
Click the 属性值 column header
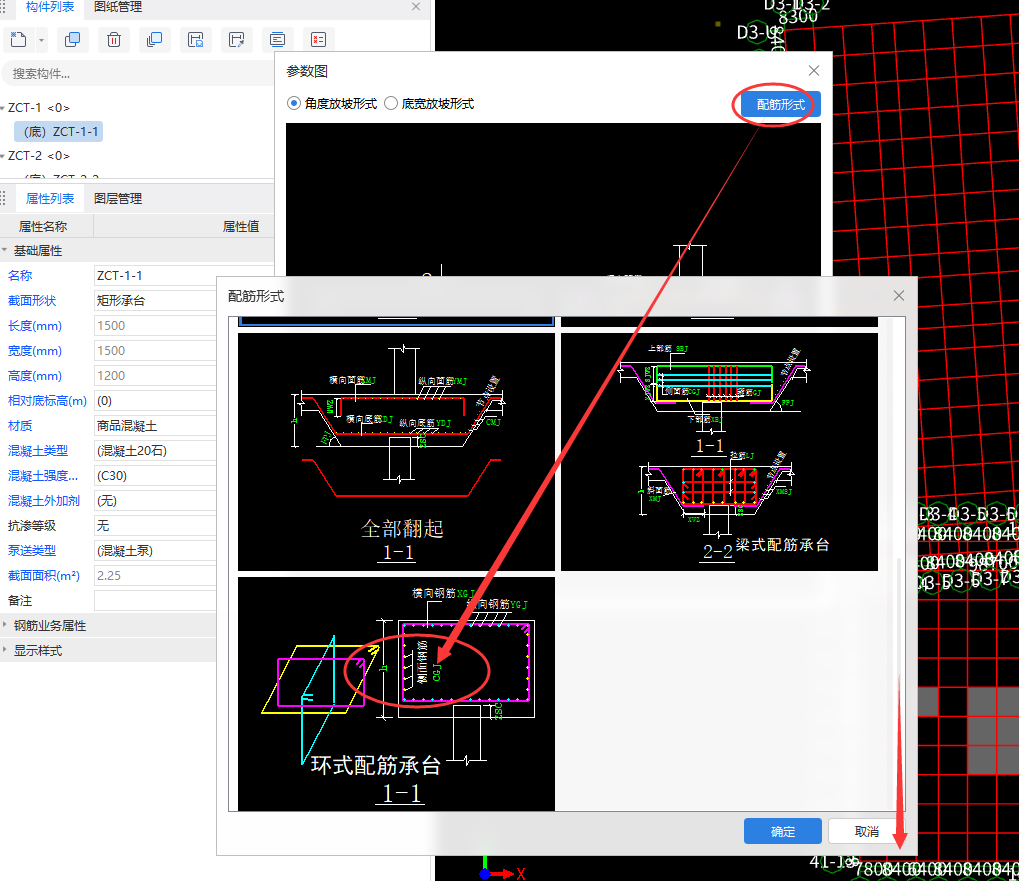240,226
